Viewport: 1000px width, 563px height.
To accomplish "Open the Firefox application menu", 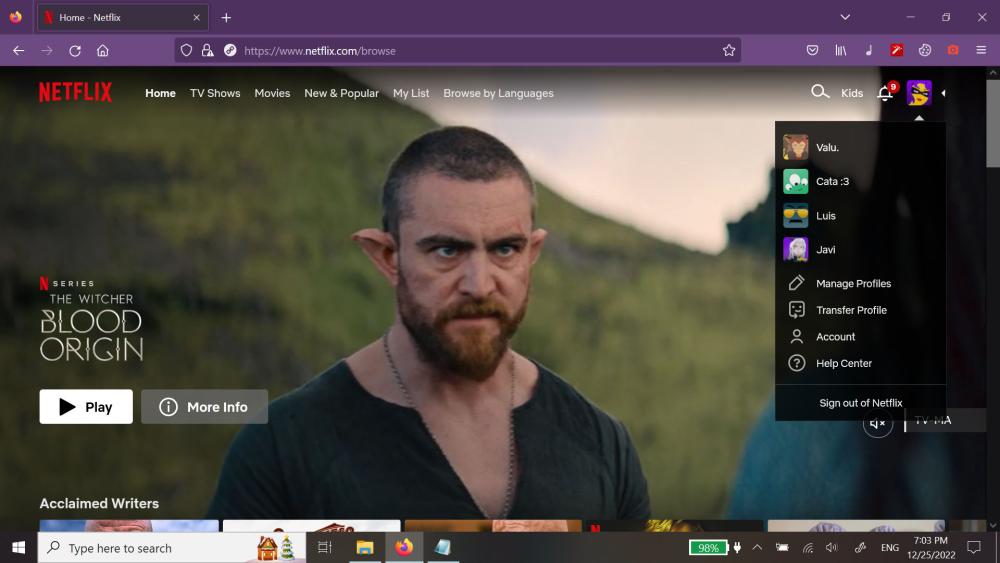I will coord(981,50).
